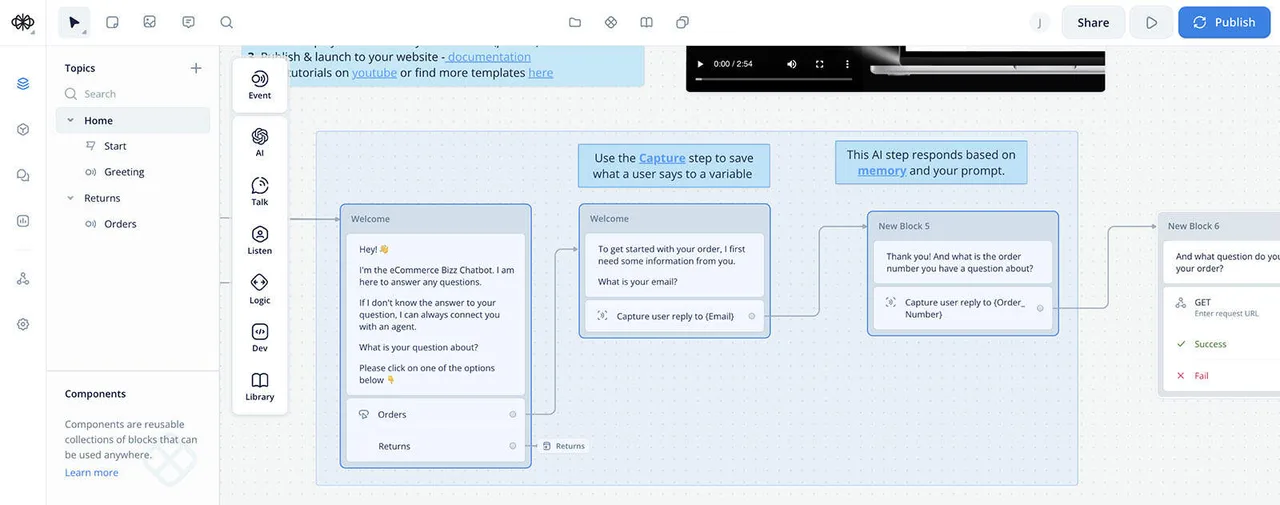Select the Orders button option step
This screenshot has height=505, width=1280.
click(x=435, y=414)
